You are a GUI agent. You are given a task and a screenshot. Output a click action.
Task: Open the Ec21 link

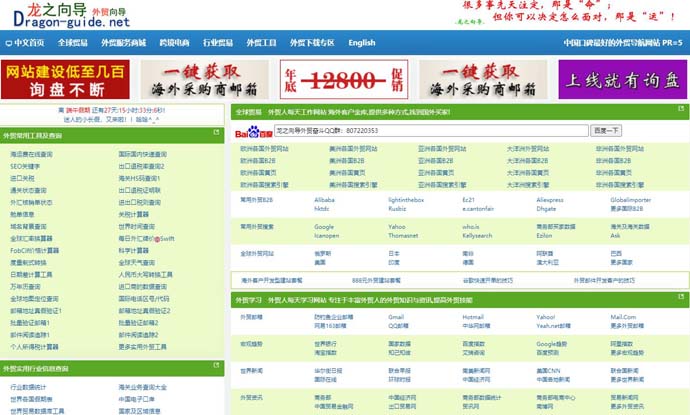468,200
